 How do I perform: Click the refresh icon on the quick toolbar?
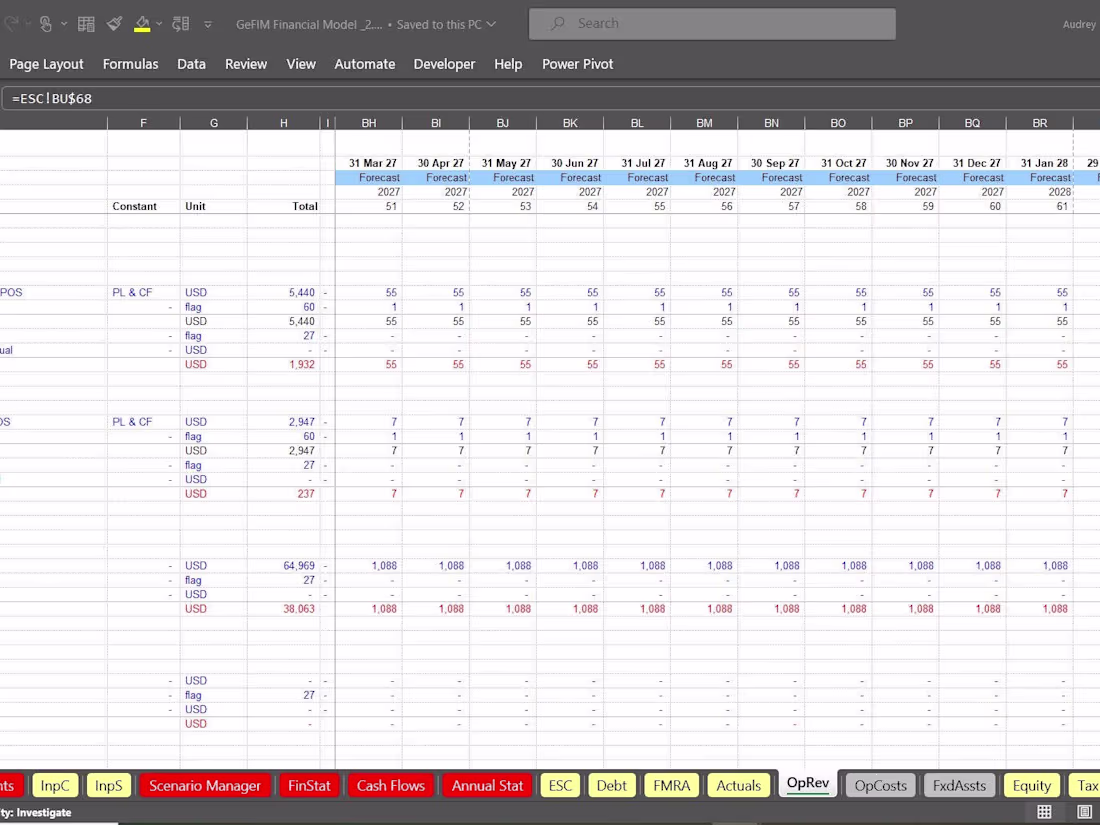[x=181, y=23]
